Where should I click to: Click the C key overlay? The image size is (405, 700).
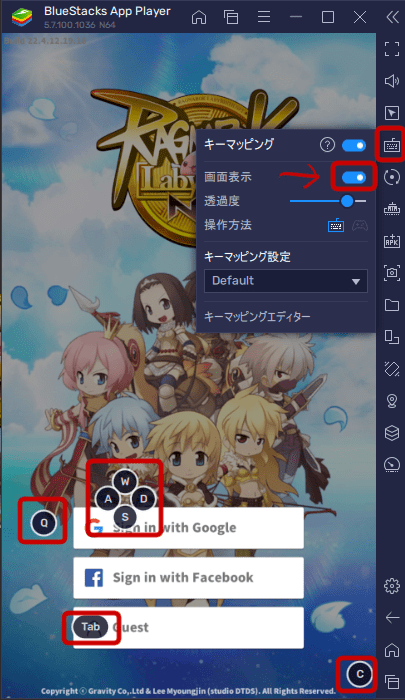point(359,674)
